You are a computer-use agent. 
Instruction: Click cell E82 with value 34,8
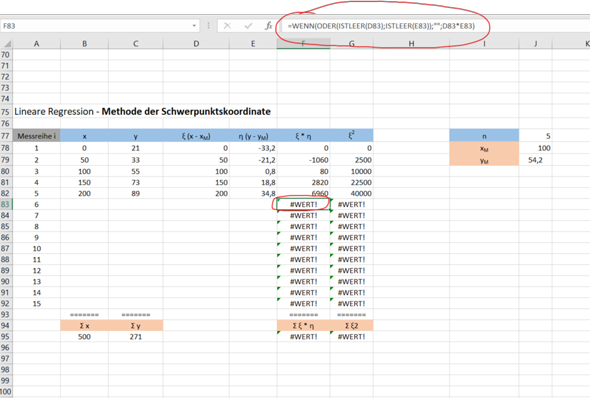click(x=253, y=193)
